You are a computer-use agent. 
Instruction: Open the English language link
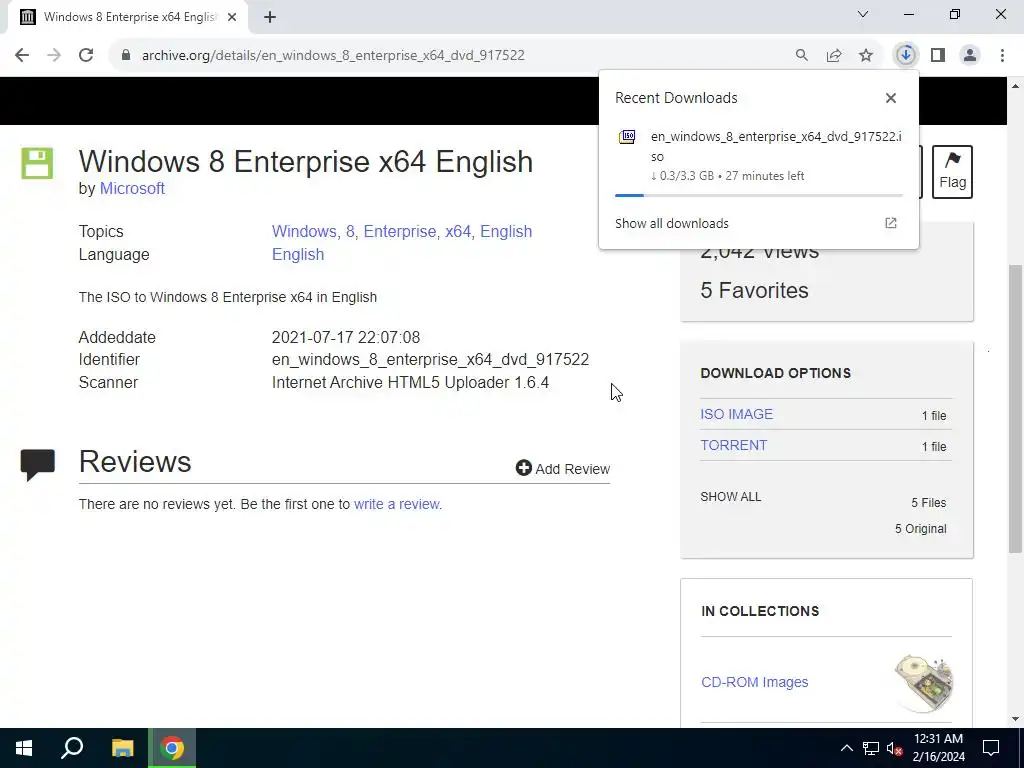coord(298,255)
